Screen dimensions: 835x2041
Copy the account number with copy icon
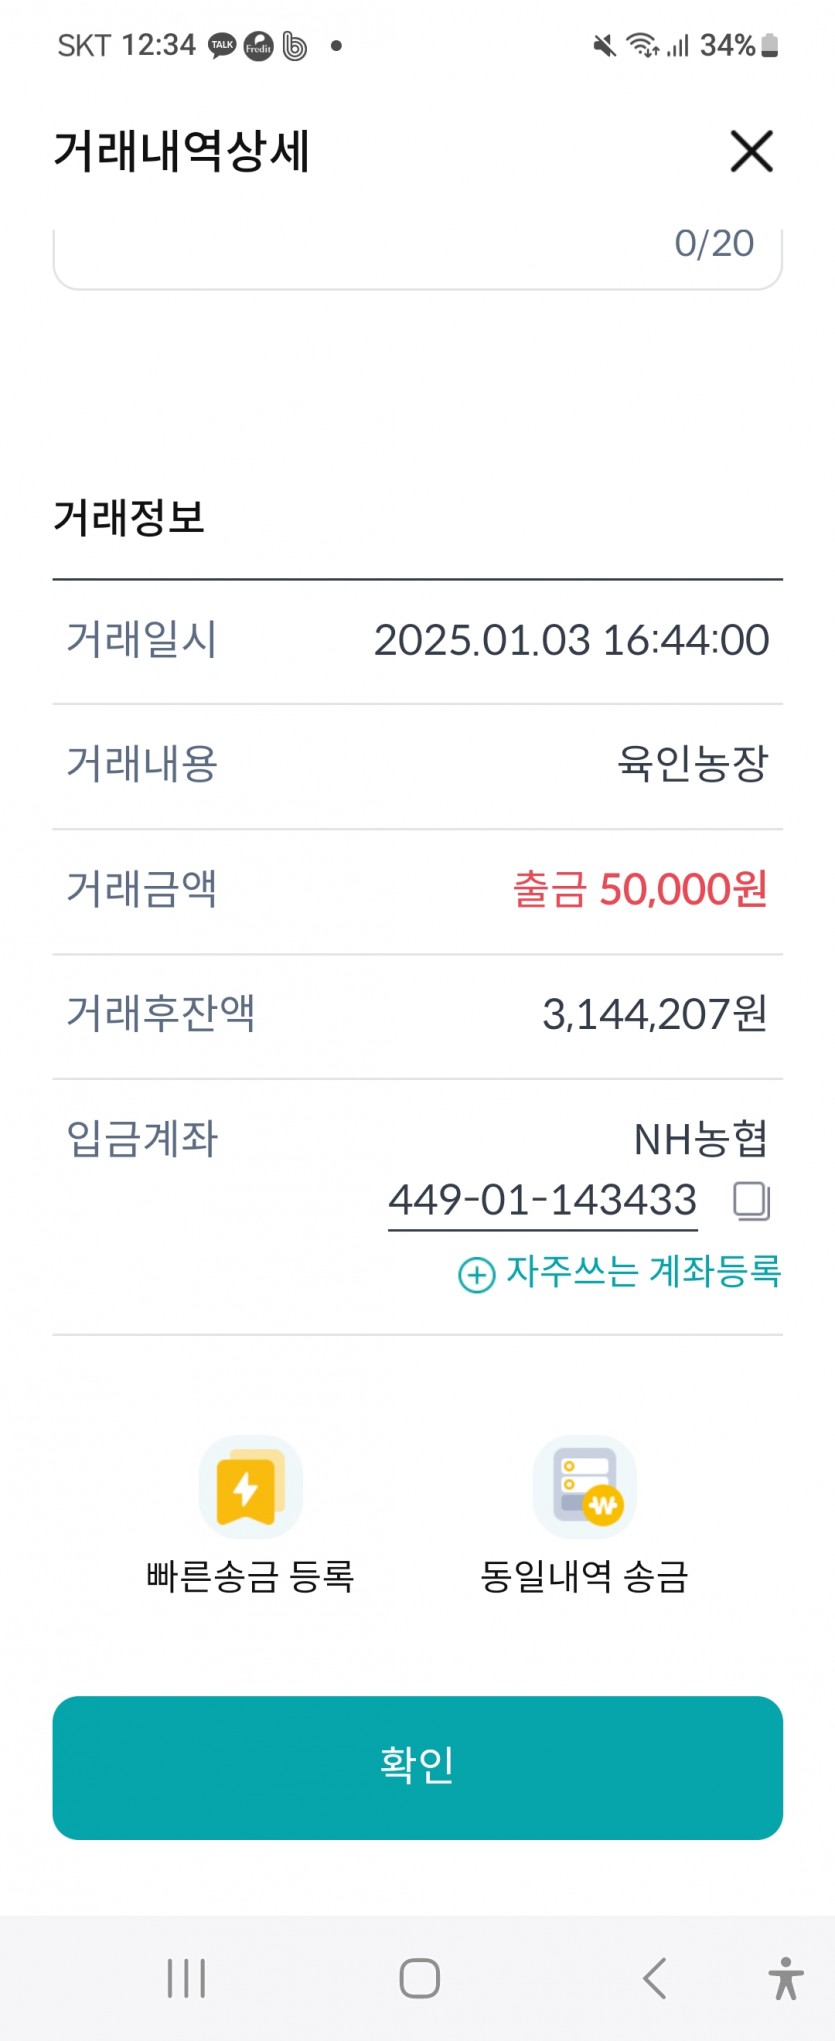pos(752,1201)
